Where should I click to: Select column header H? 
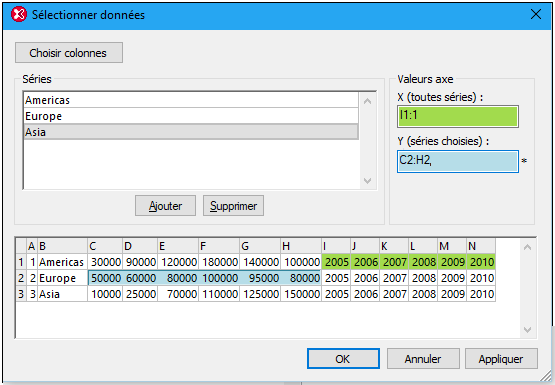[301, 246]
